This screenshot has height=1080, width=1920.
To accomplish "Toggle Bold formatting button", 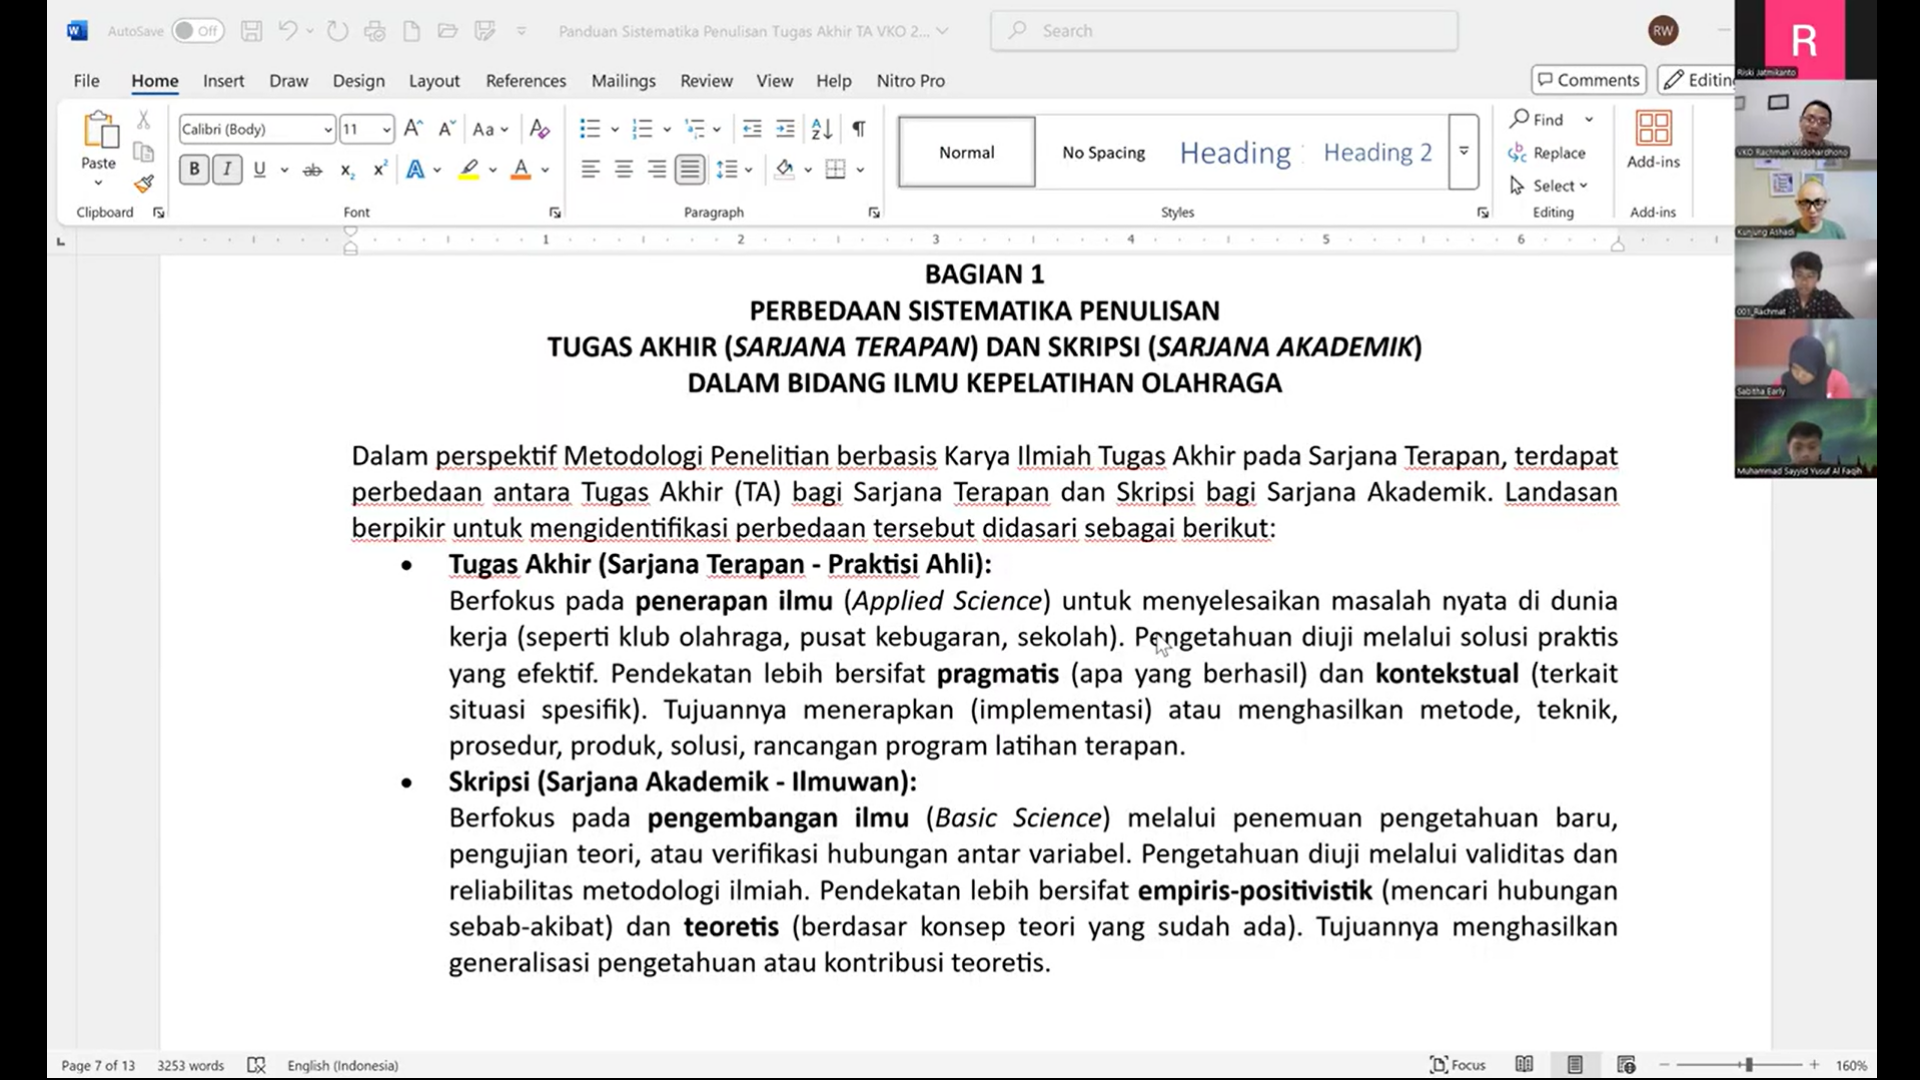I will [x=194, y=170].
